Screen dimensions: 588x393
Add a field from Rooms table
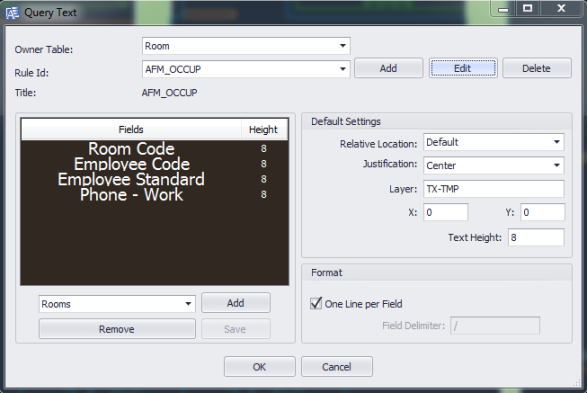[236, 303]
